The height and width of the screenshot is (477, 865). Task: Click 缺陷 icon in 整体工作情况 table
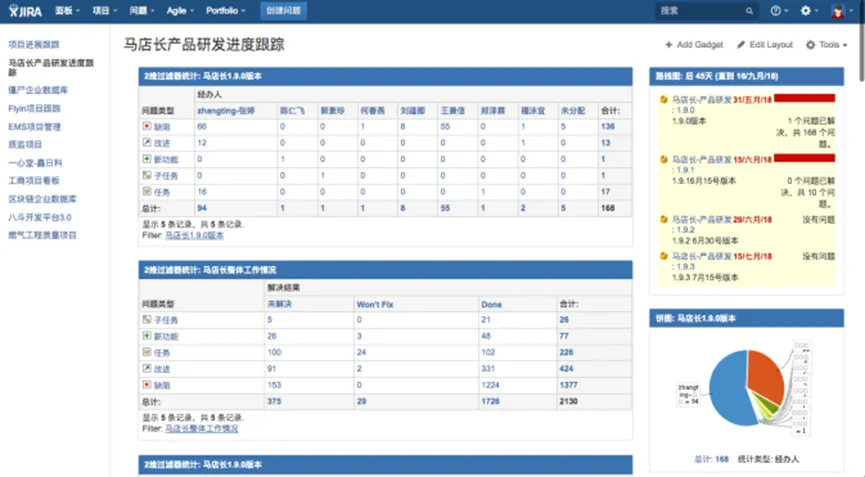(147, 385)
